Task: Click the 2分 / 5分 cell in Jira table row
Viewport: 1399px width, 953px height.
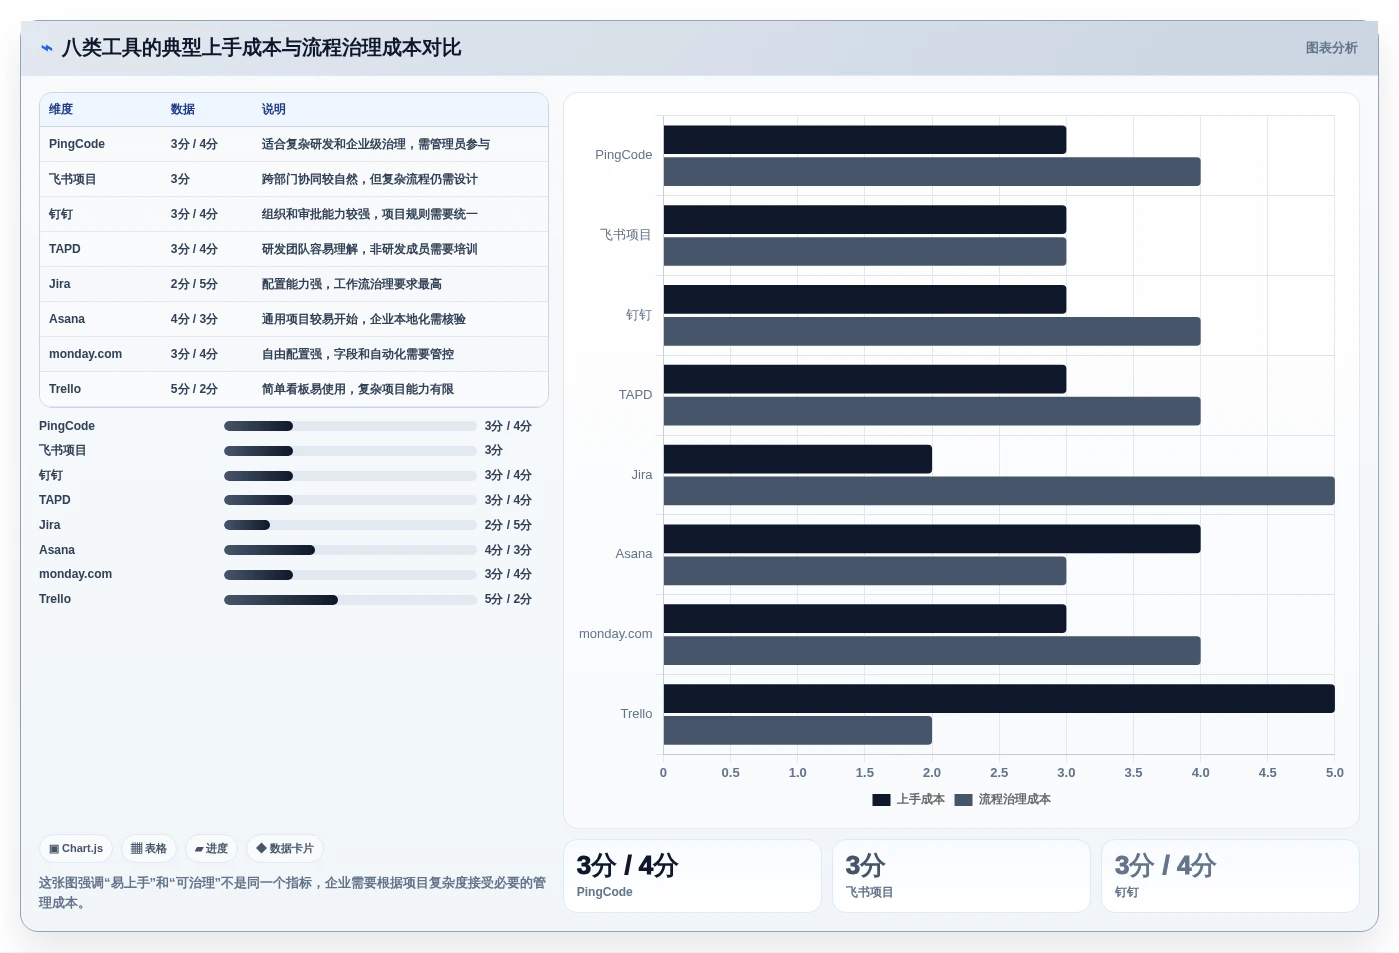Action: (x=194, y=284)
